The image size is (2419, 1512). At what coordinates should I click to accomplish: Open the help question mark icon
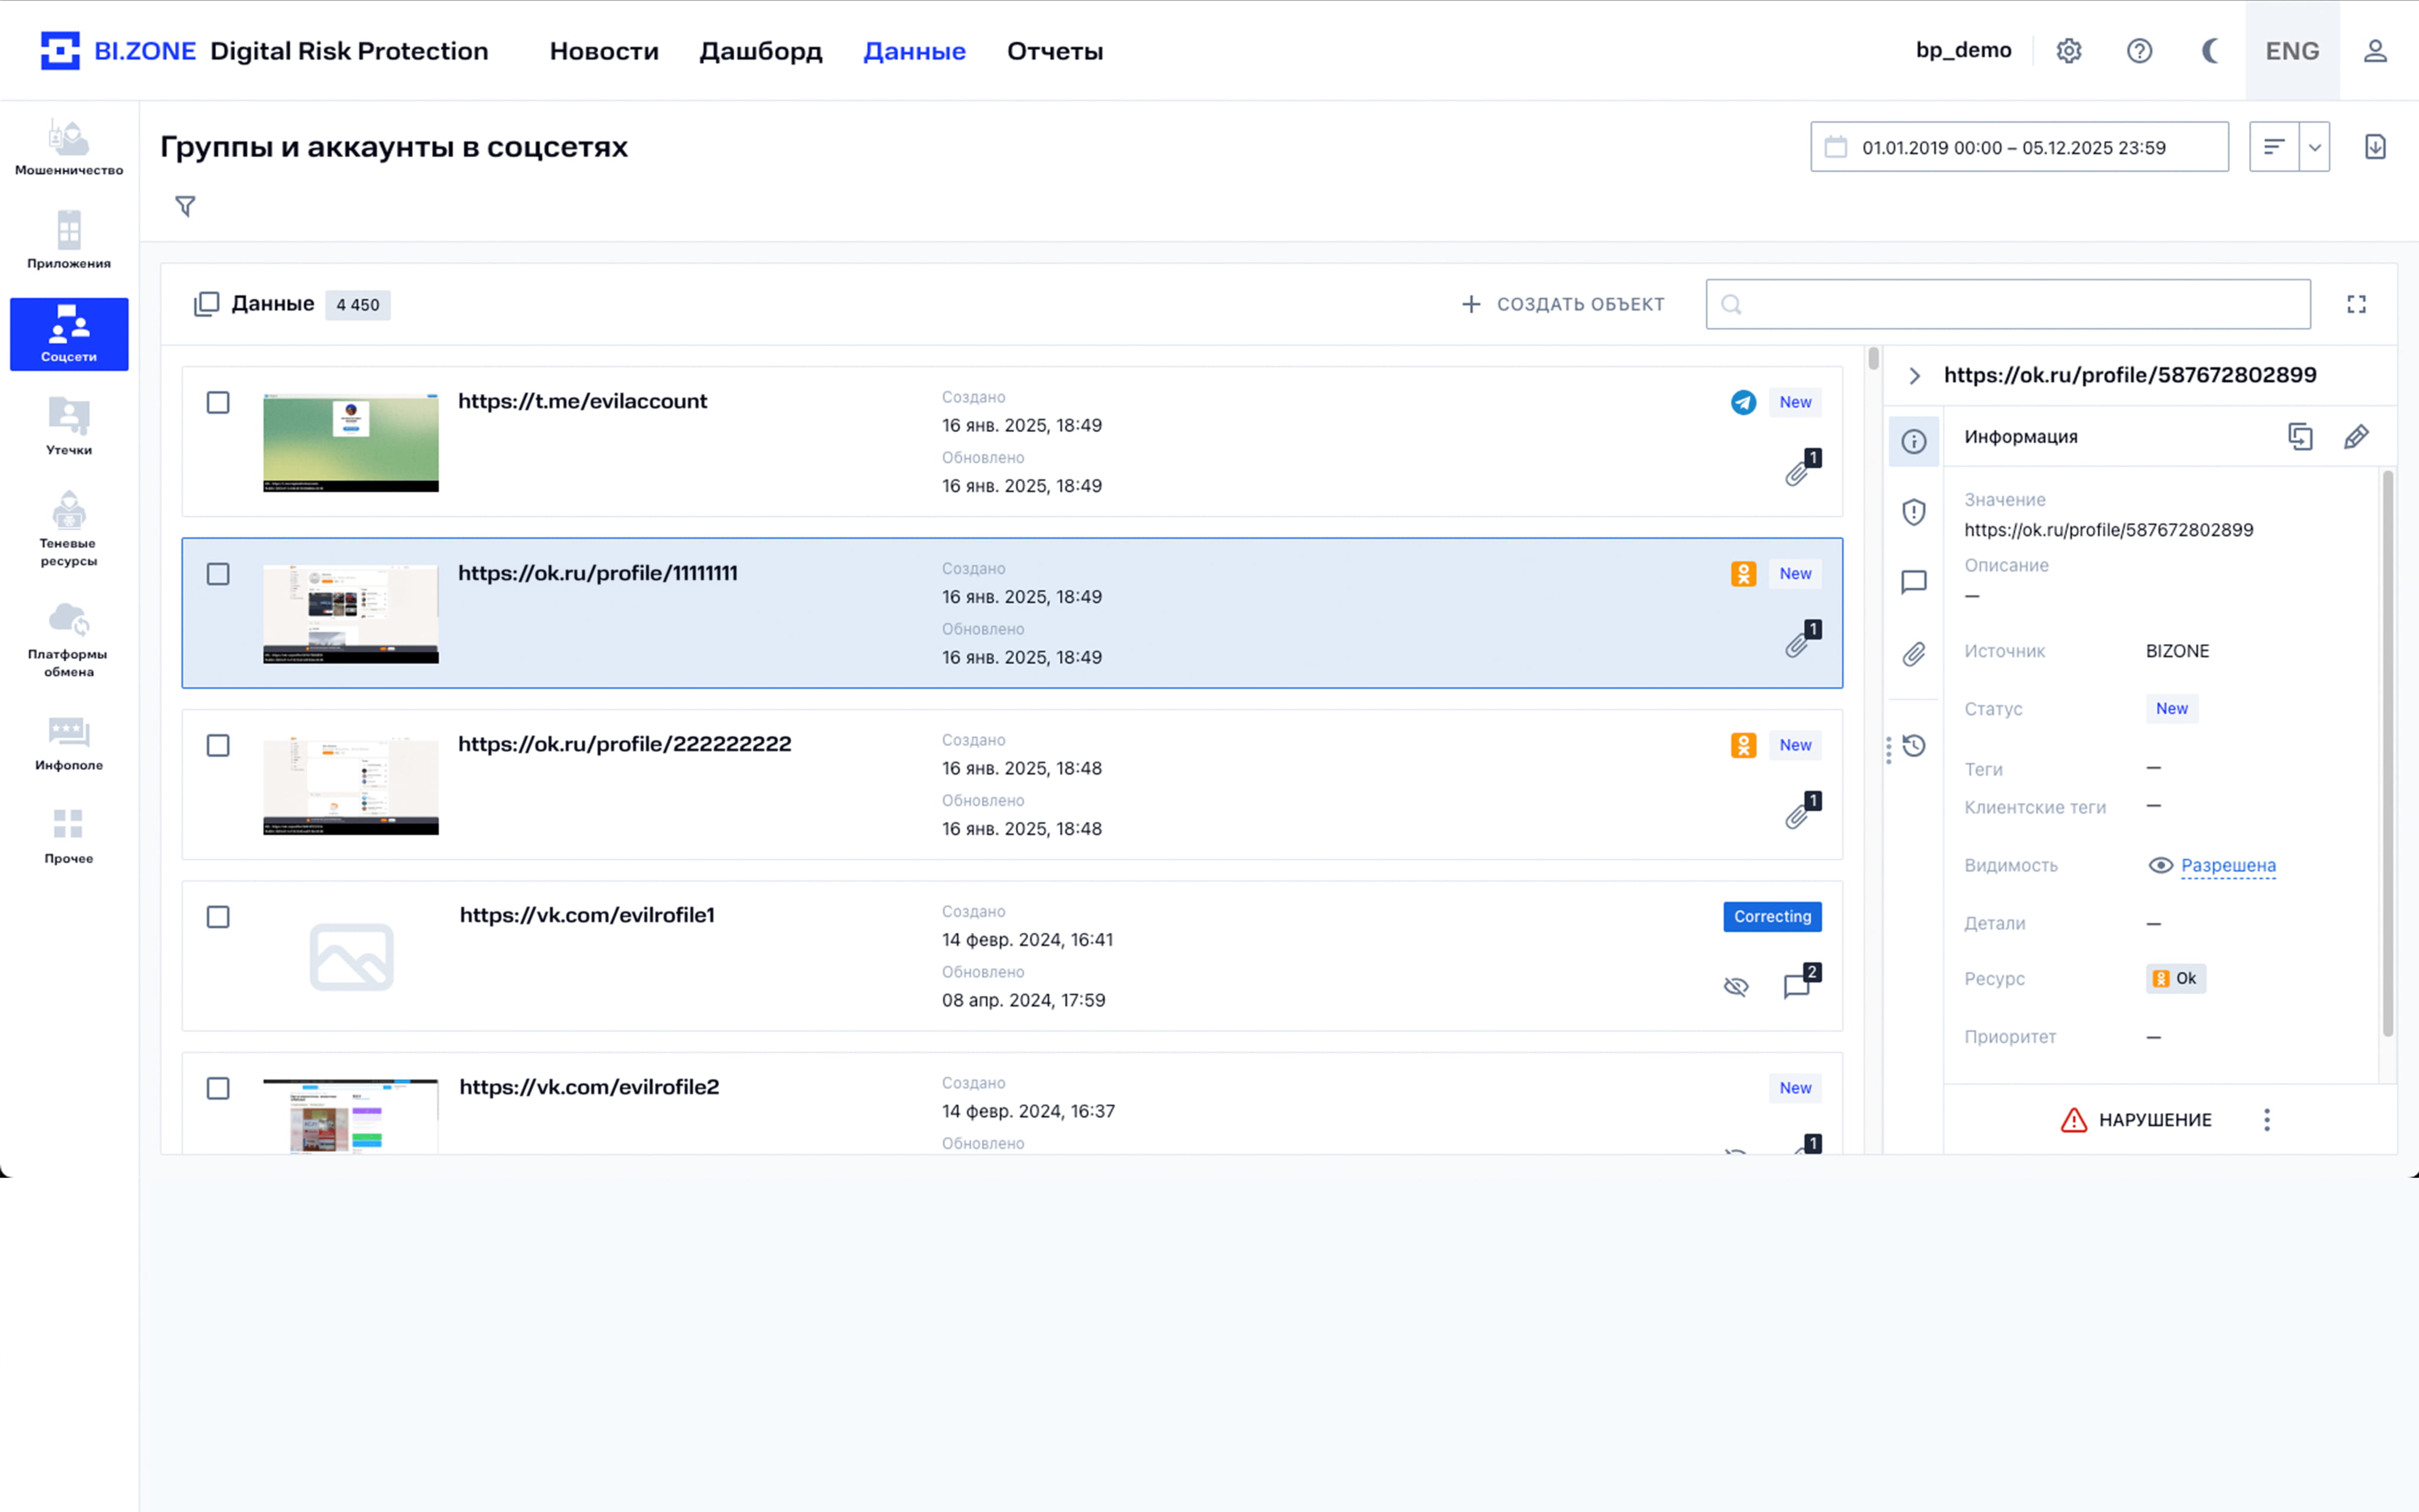[2139, 51]
